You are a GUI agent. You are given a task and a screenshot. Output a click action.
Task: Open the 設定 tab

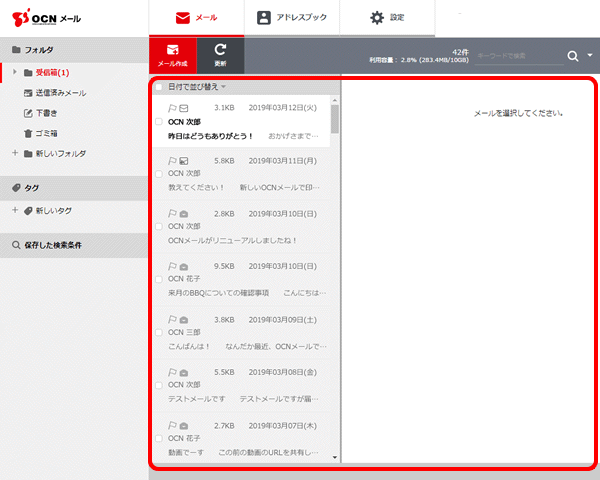(x=387, y=18)
